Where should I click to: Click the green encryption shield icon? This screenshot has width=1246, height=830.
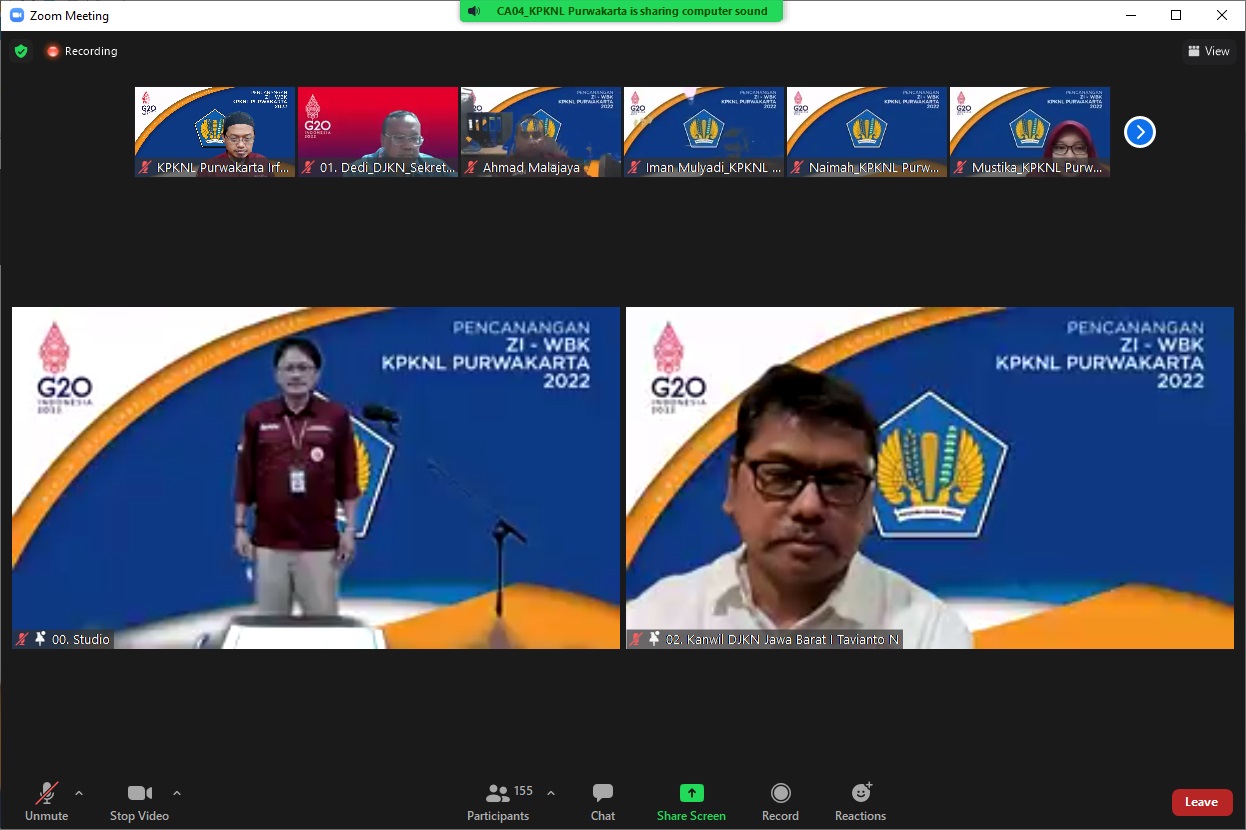(x=21, y=51)
